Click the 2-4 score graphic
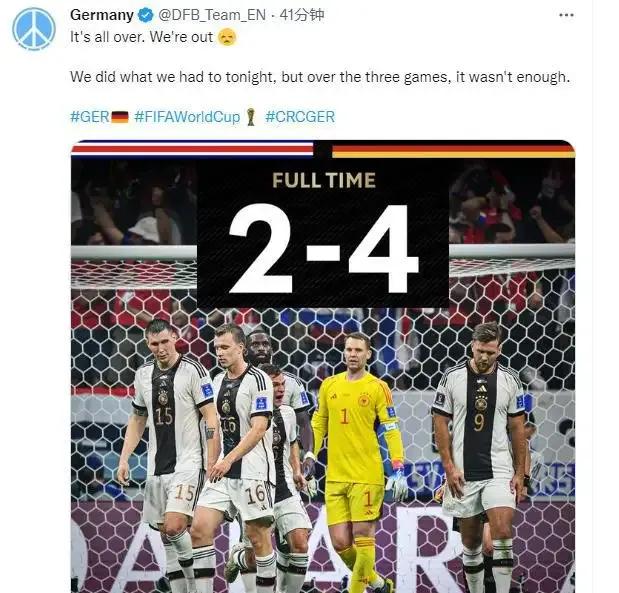This screenshot has width=619, height=593. pyautogui.click(x=323, y=249)
